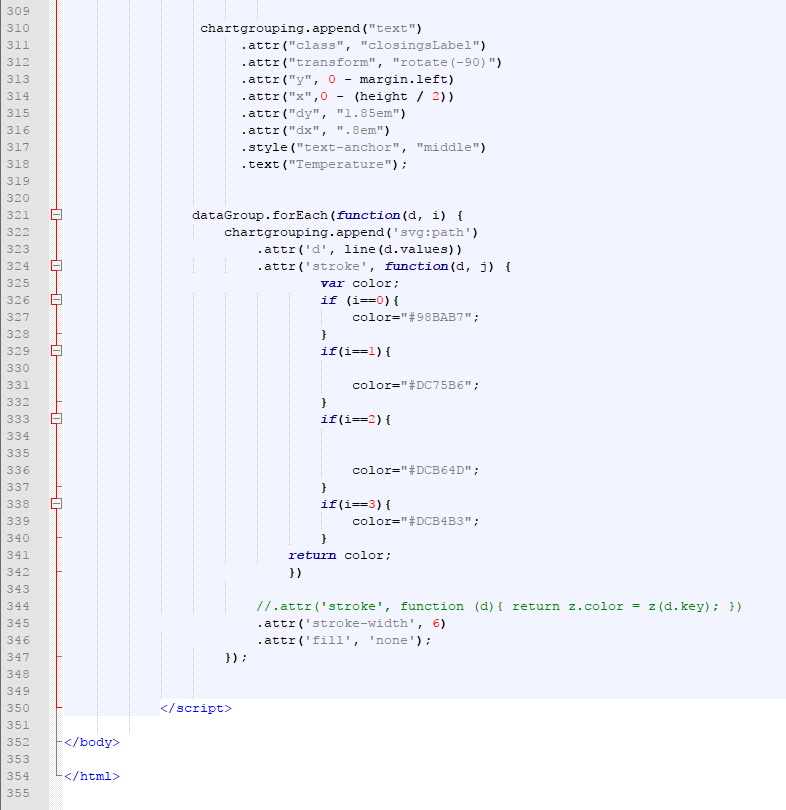786x810 pixels.
Task: Click margin.left on line 313
Action: coord(403,80)
